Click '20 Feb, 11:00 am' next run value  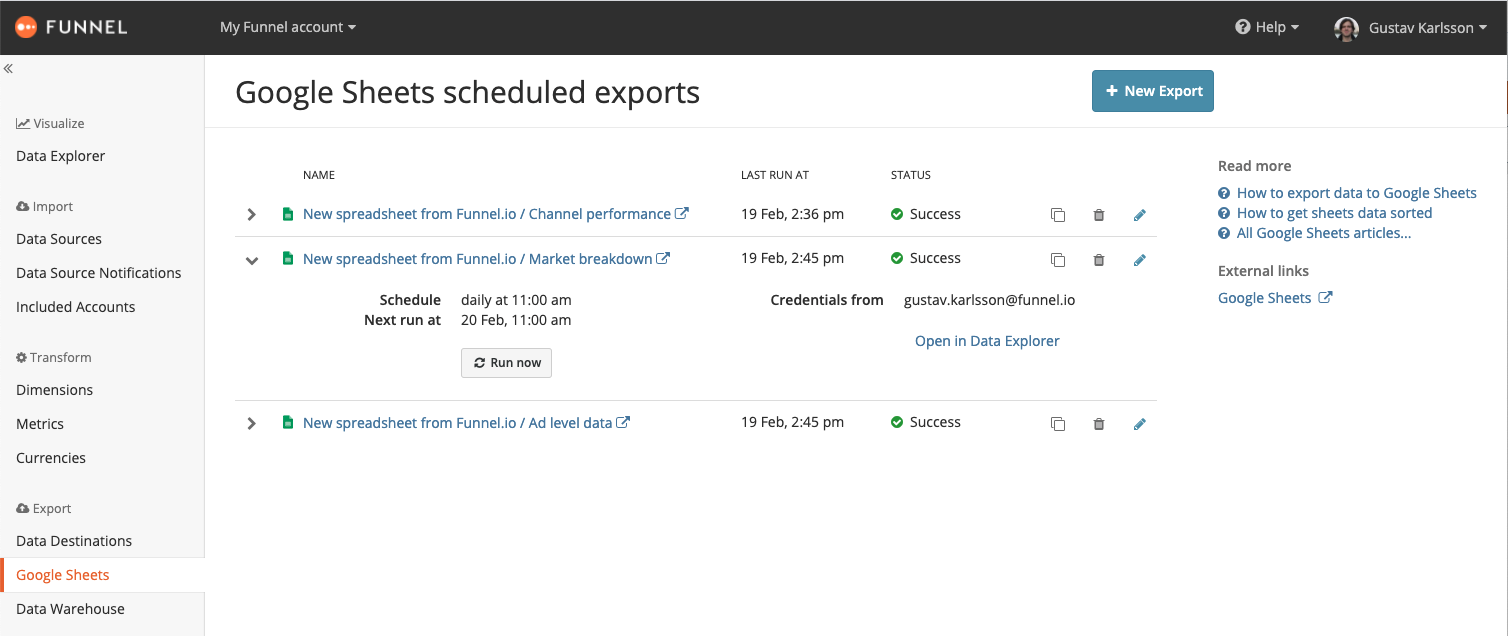pos(516,320)
